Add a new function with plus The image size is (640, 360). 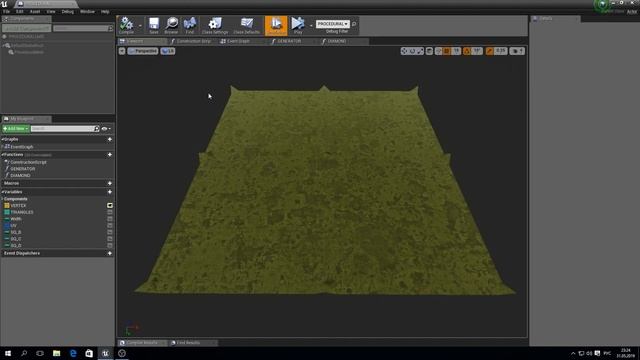tap(110, 155)
